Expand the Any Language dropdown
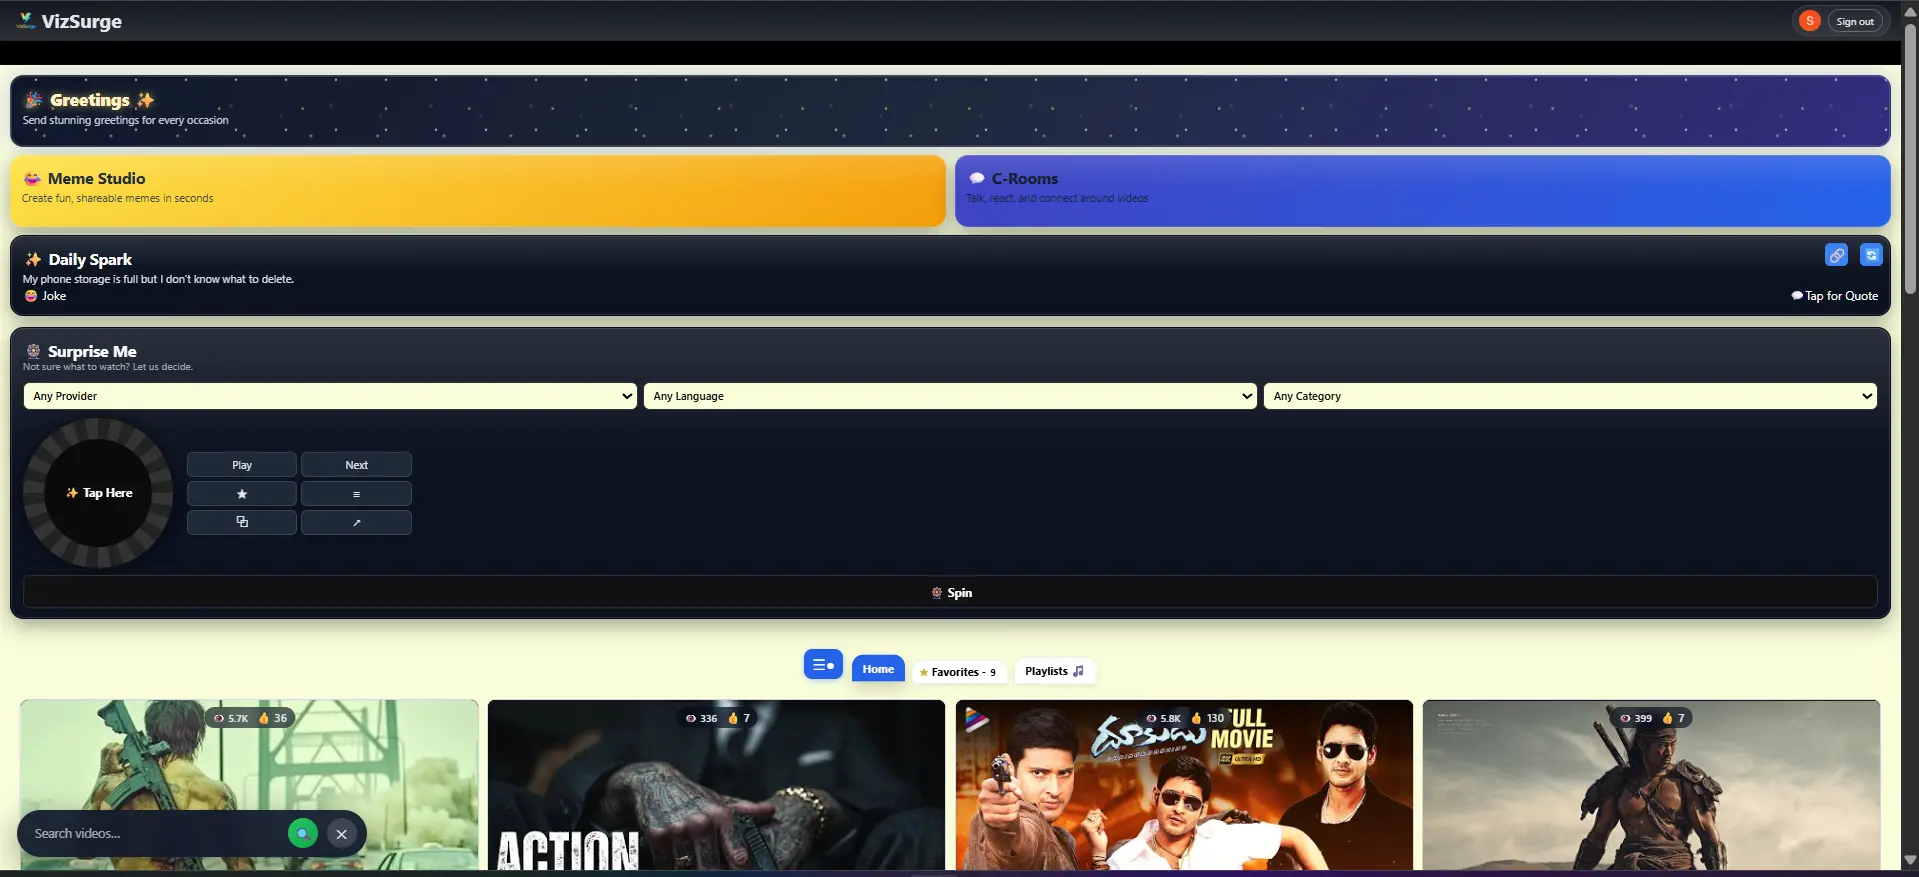The height and width of the screenshot is (877, 1919). 950,396
